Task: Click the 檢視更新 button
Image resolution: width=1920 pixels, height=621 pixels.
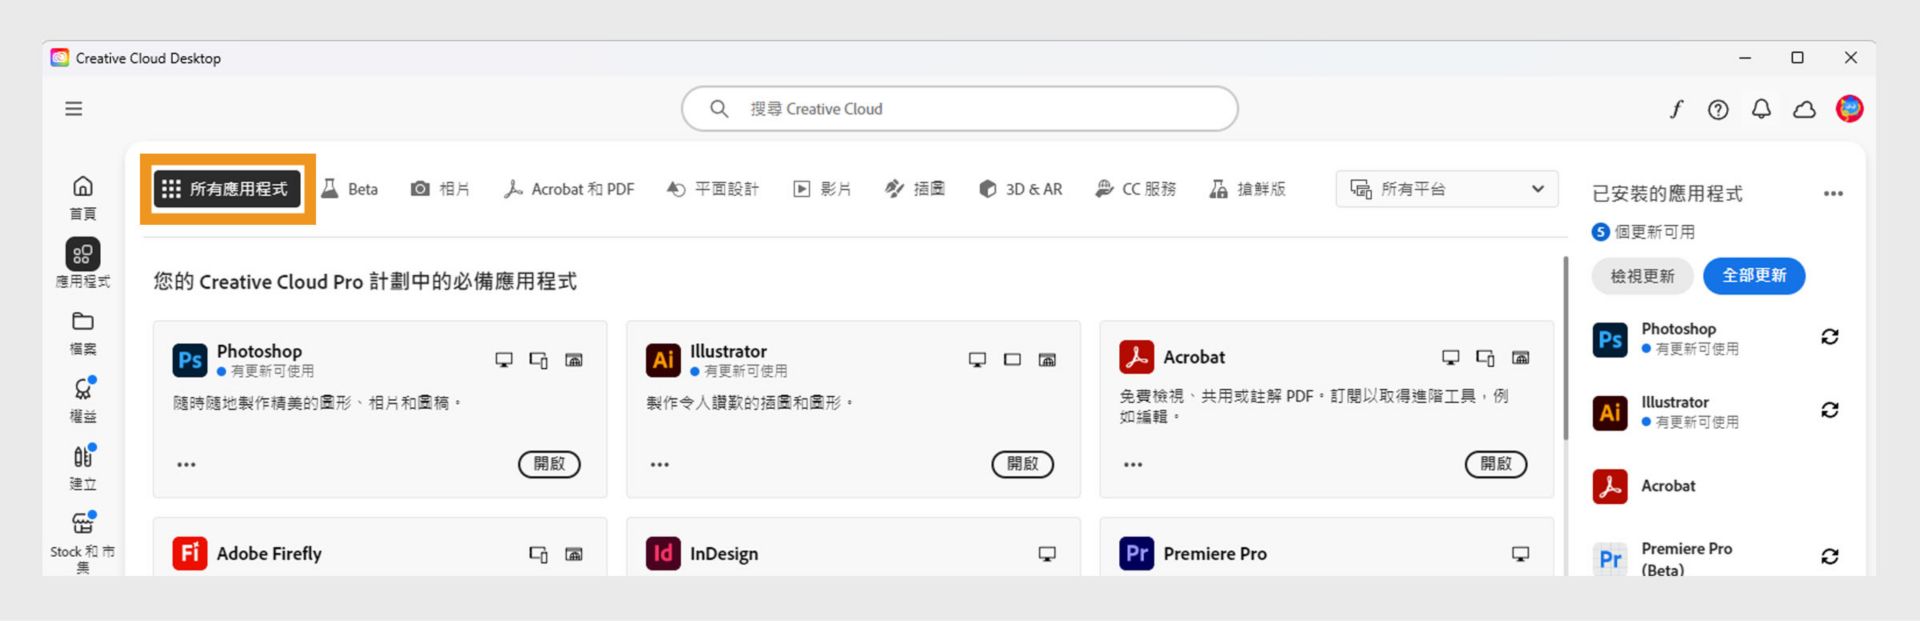Action: pos(1642,276)
